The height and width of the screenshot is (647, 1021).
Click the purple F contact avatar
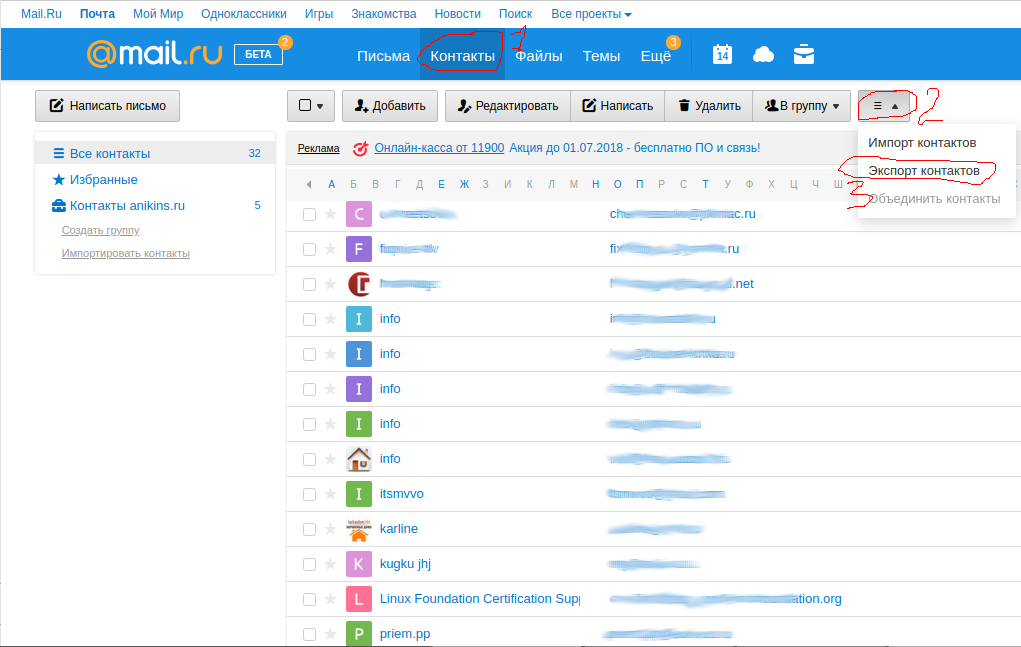click(x=359, y=249)
